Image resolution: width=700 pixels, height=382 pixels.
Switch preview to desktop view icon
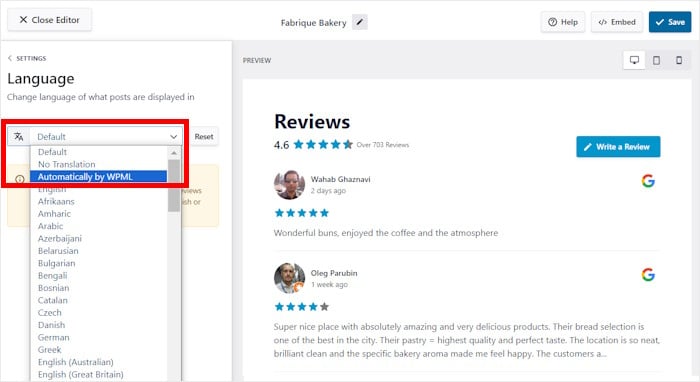coord(634,60)
